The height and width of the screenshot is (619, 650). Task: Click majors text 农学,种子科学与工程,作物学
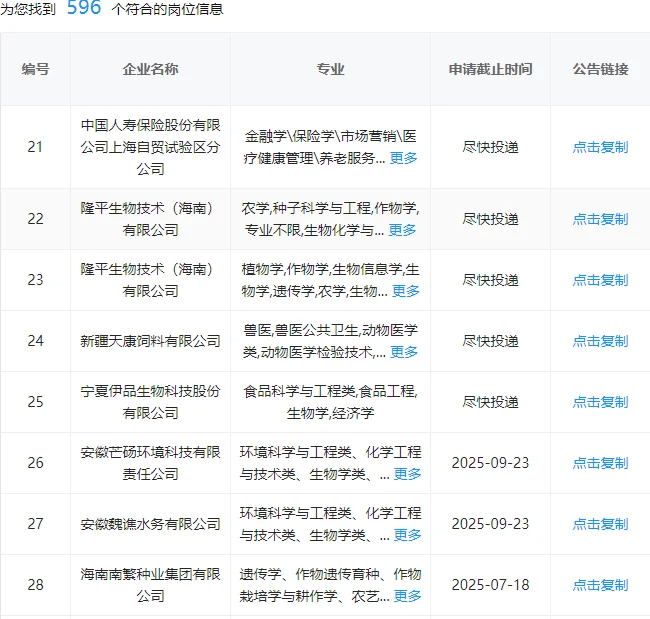point(330,208)
